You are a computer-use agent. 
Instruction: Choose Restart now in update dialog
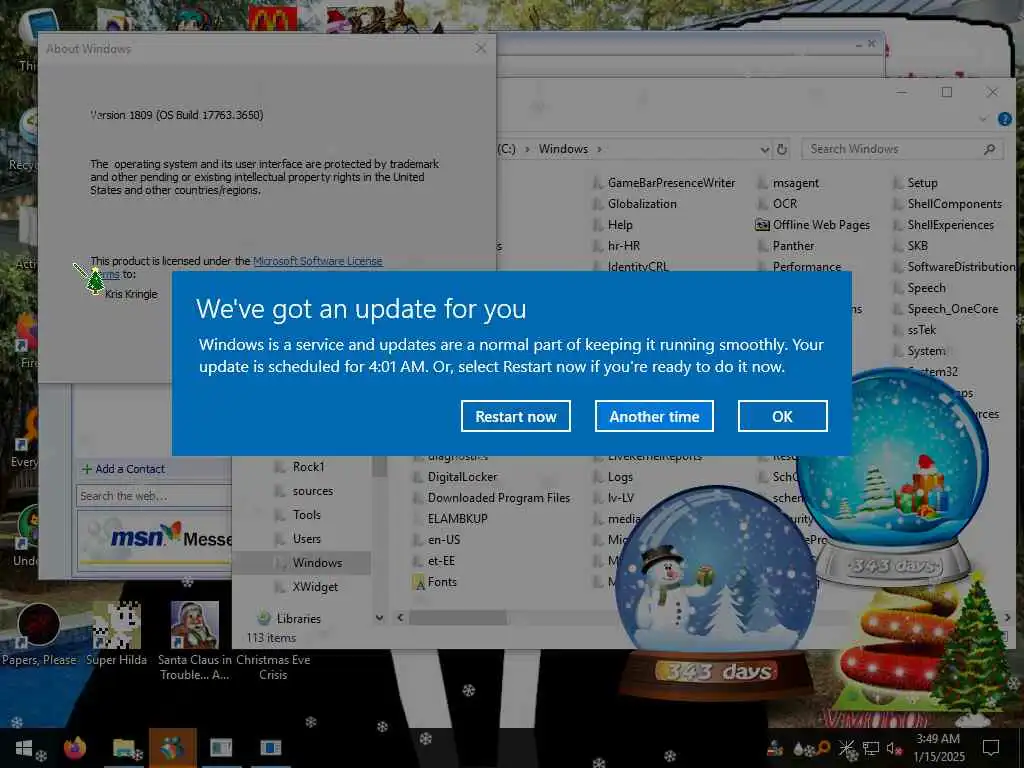516,417
